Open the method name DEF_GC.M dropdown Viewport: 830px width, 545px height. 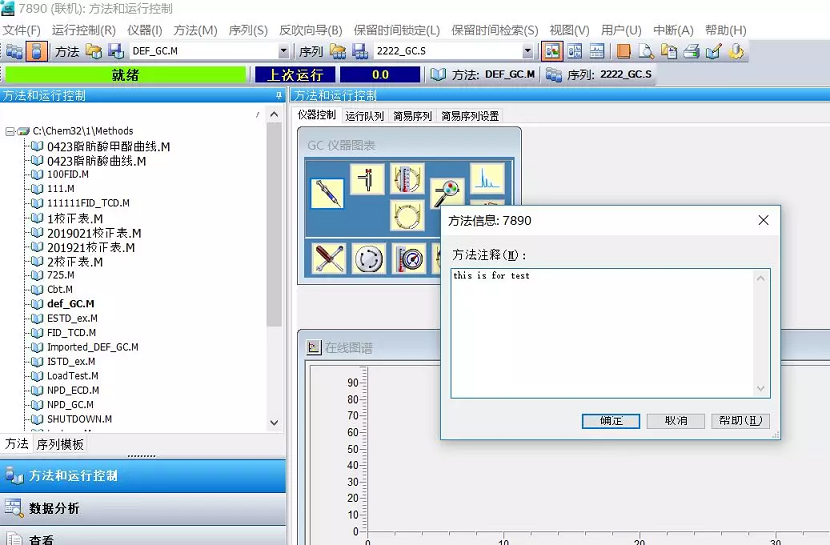(283, 51)
